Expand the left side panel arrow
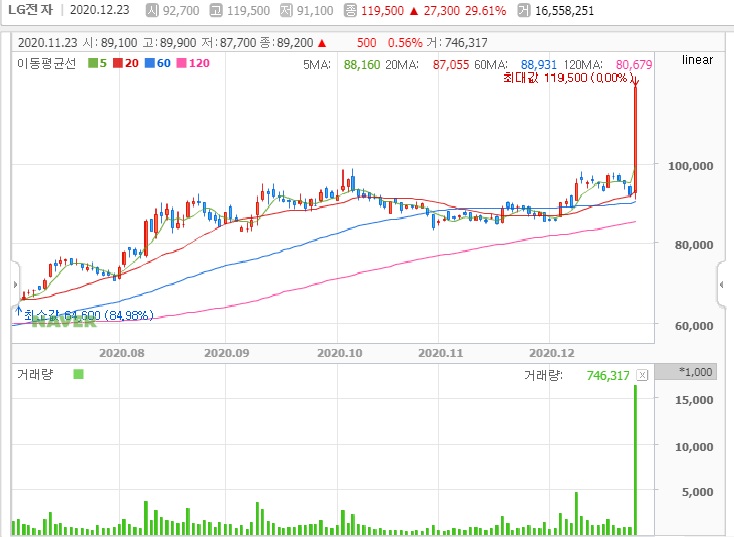Viewport: 734px width, 537px height. tap(15, 284)
